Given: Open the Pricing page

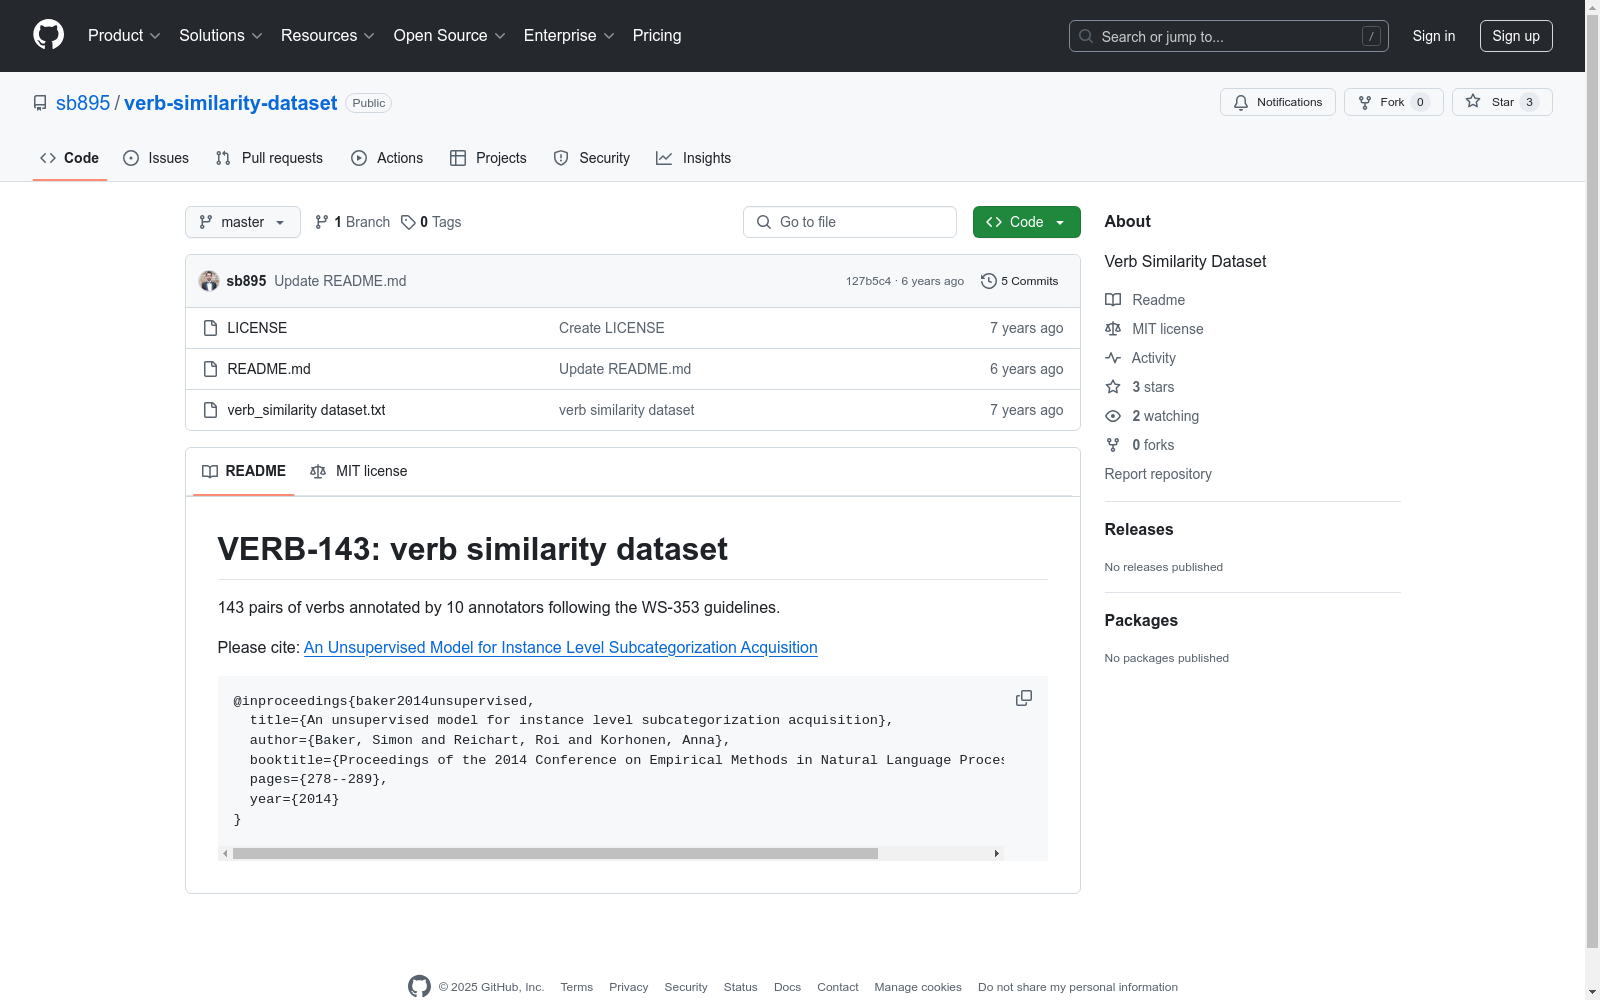Looking at the screenshot, I should point(657,36).
